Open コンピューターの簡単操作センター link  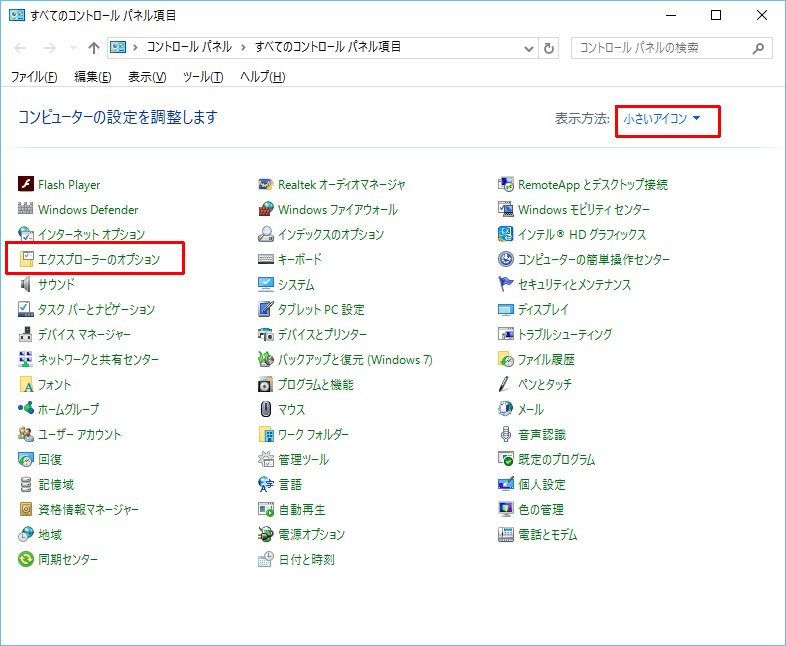pyautogui.click(x=594, y=259)
